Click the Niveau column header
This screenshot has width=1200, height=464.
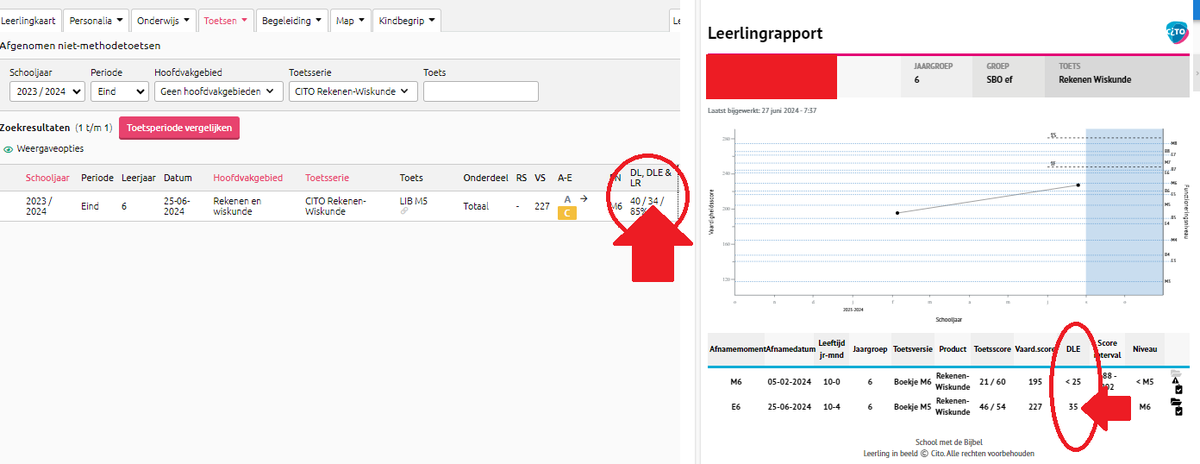pos(1146,349)
